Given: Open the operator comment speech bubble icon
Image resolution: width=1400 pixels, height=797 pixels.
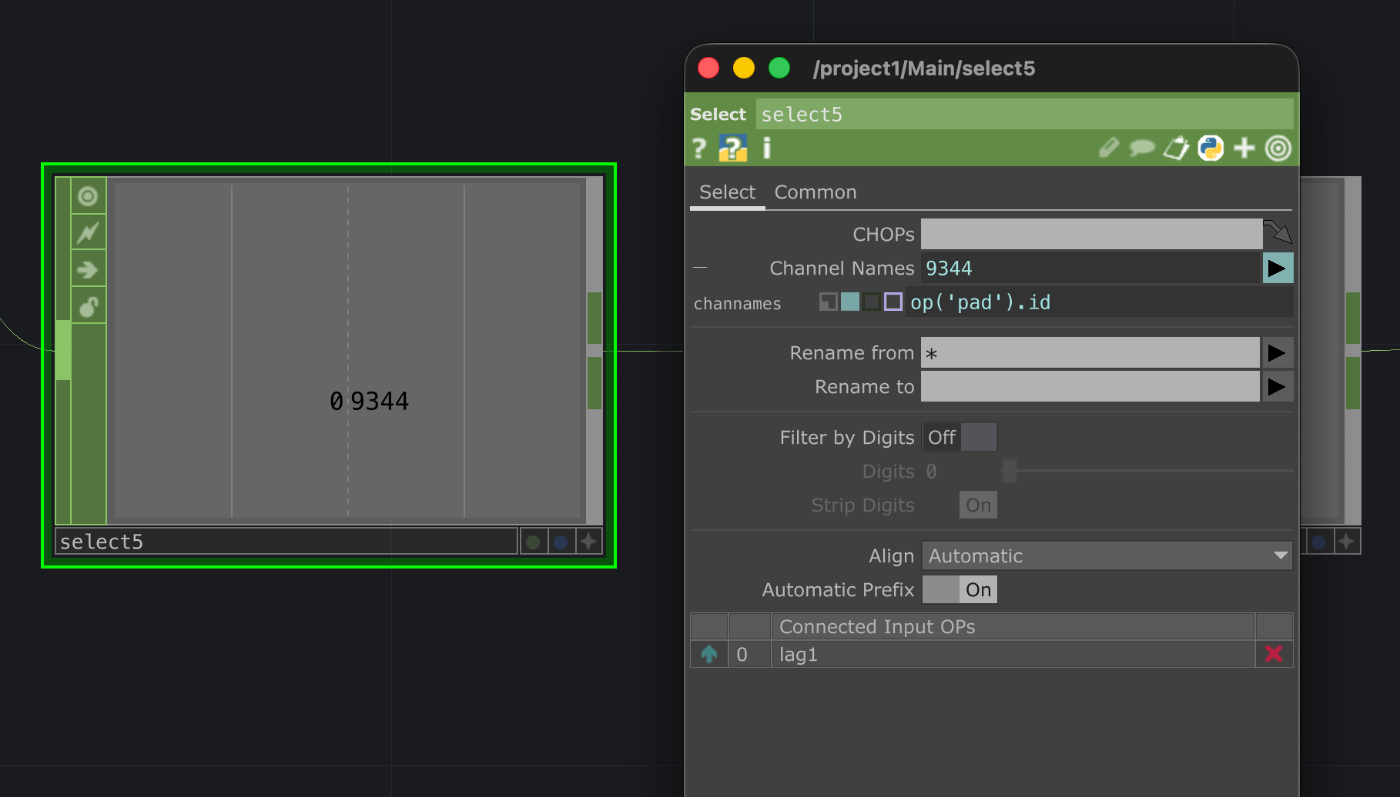Looking at the screenshot, I should tap(1142, 149).
